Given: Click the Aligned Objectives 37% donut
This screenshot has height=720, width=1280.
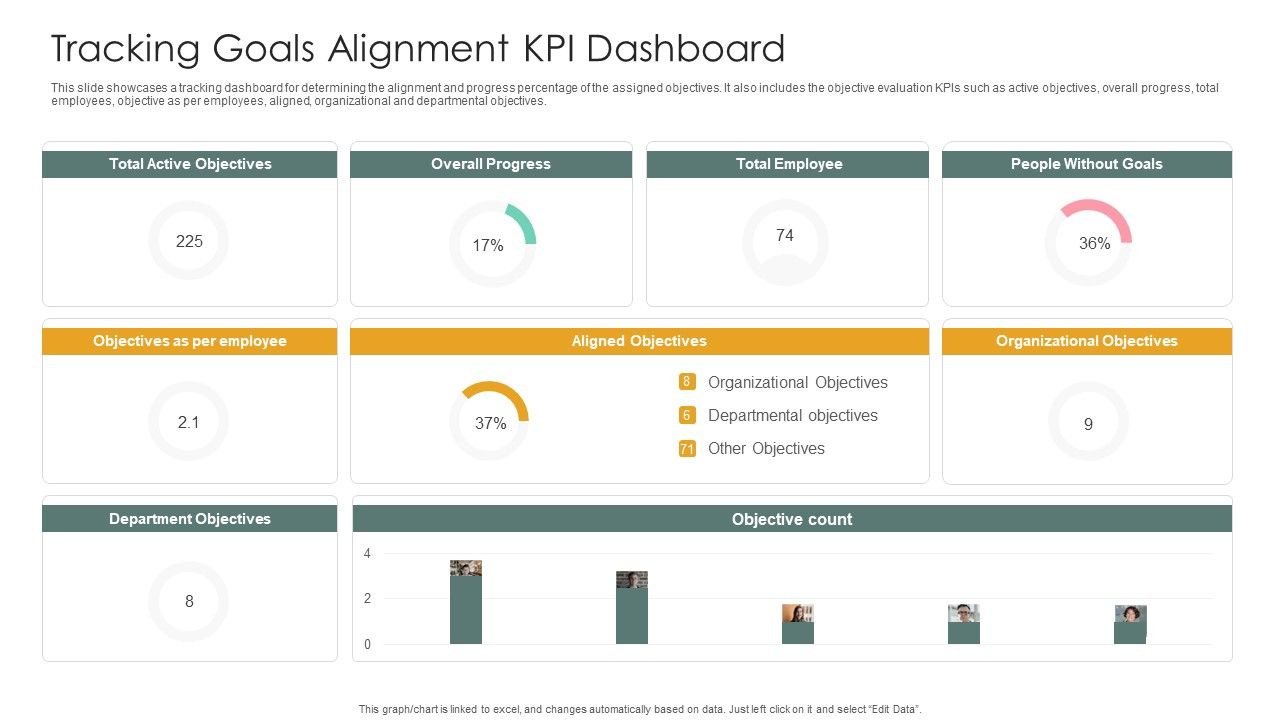Looking at the screenshot, I should 489,423.
